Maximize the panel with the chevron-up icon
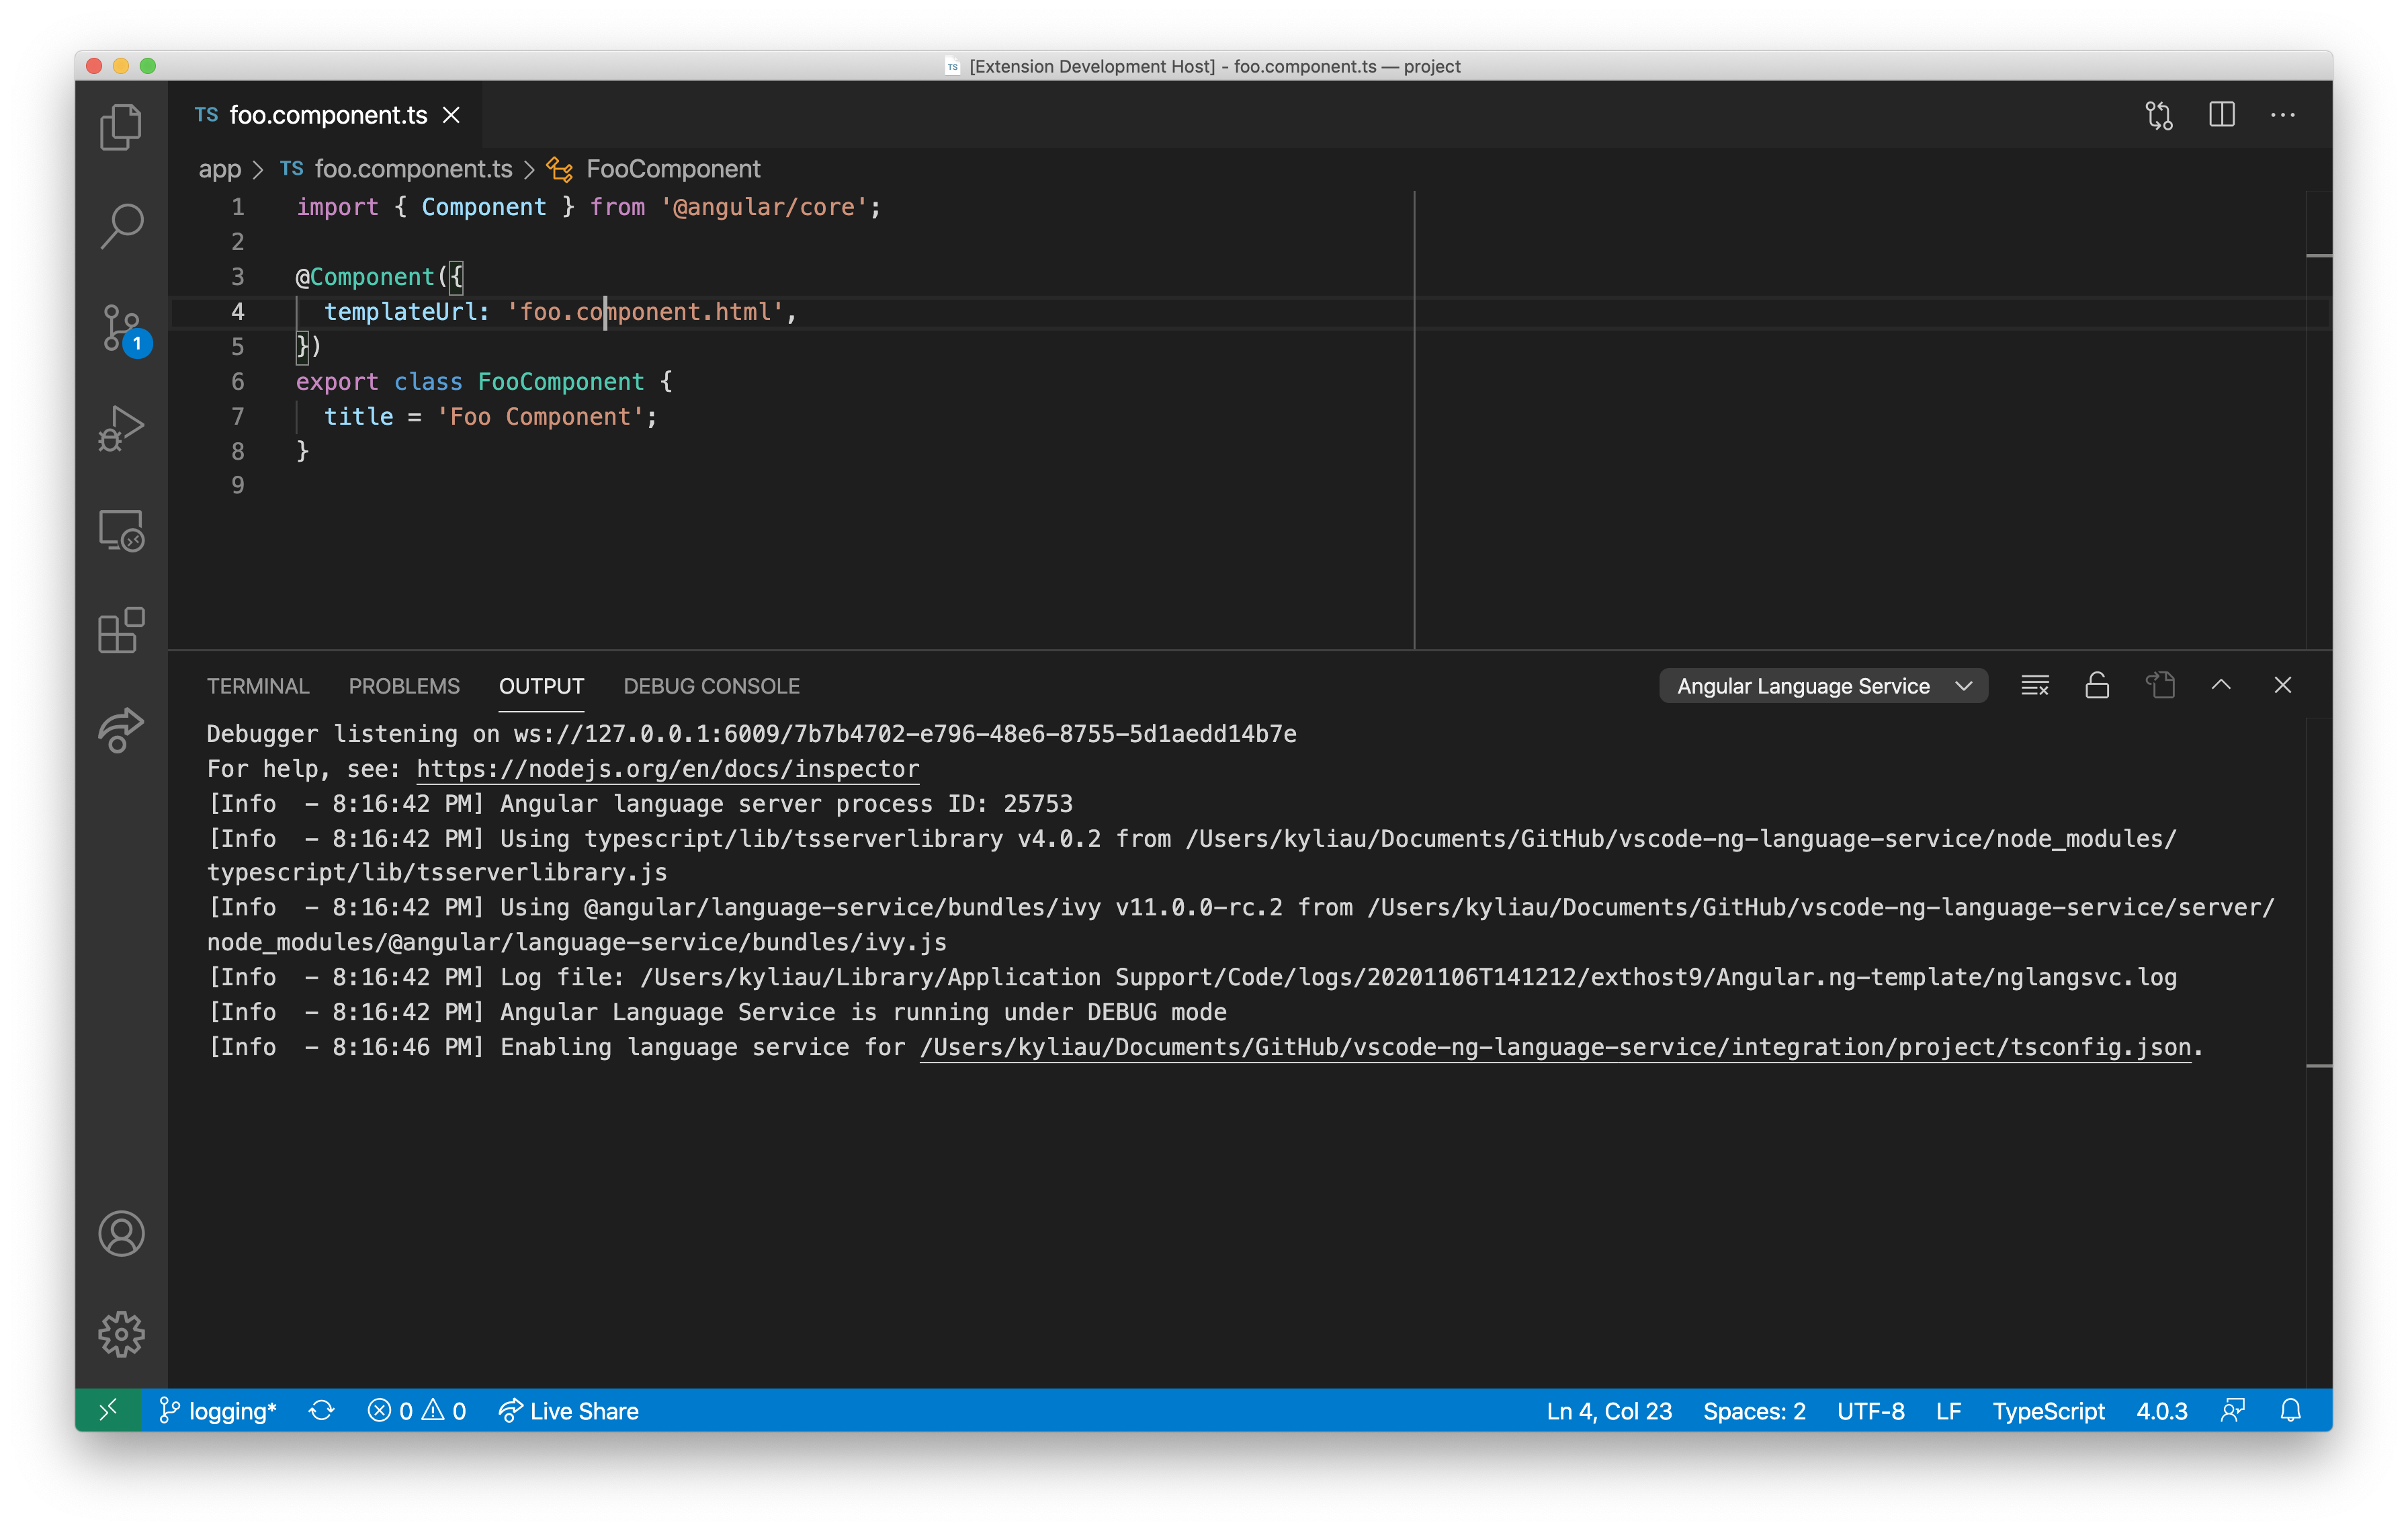This screenshot has width=2408, height=1531. (2220, 685)
